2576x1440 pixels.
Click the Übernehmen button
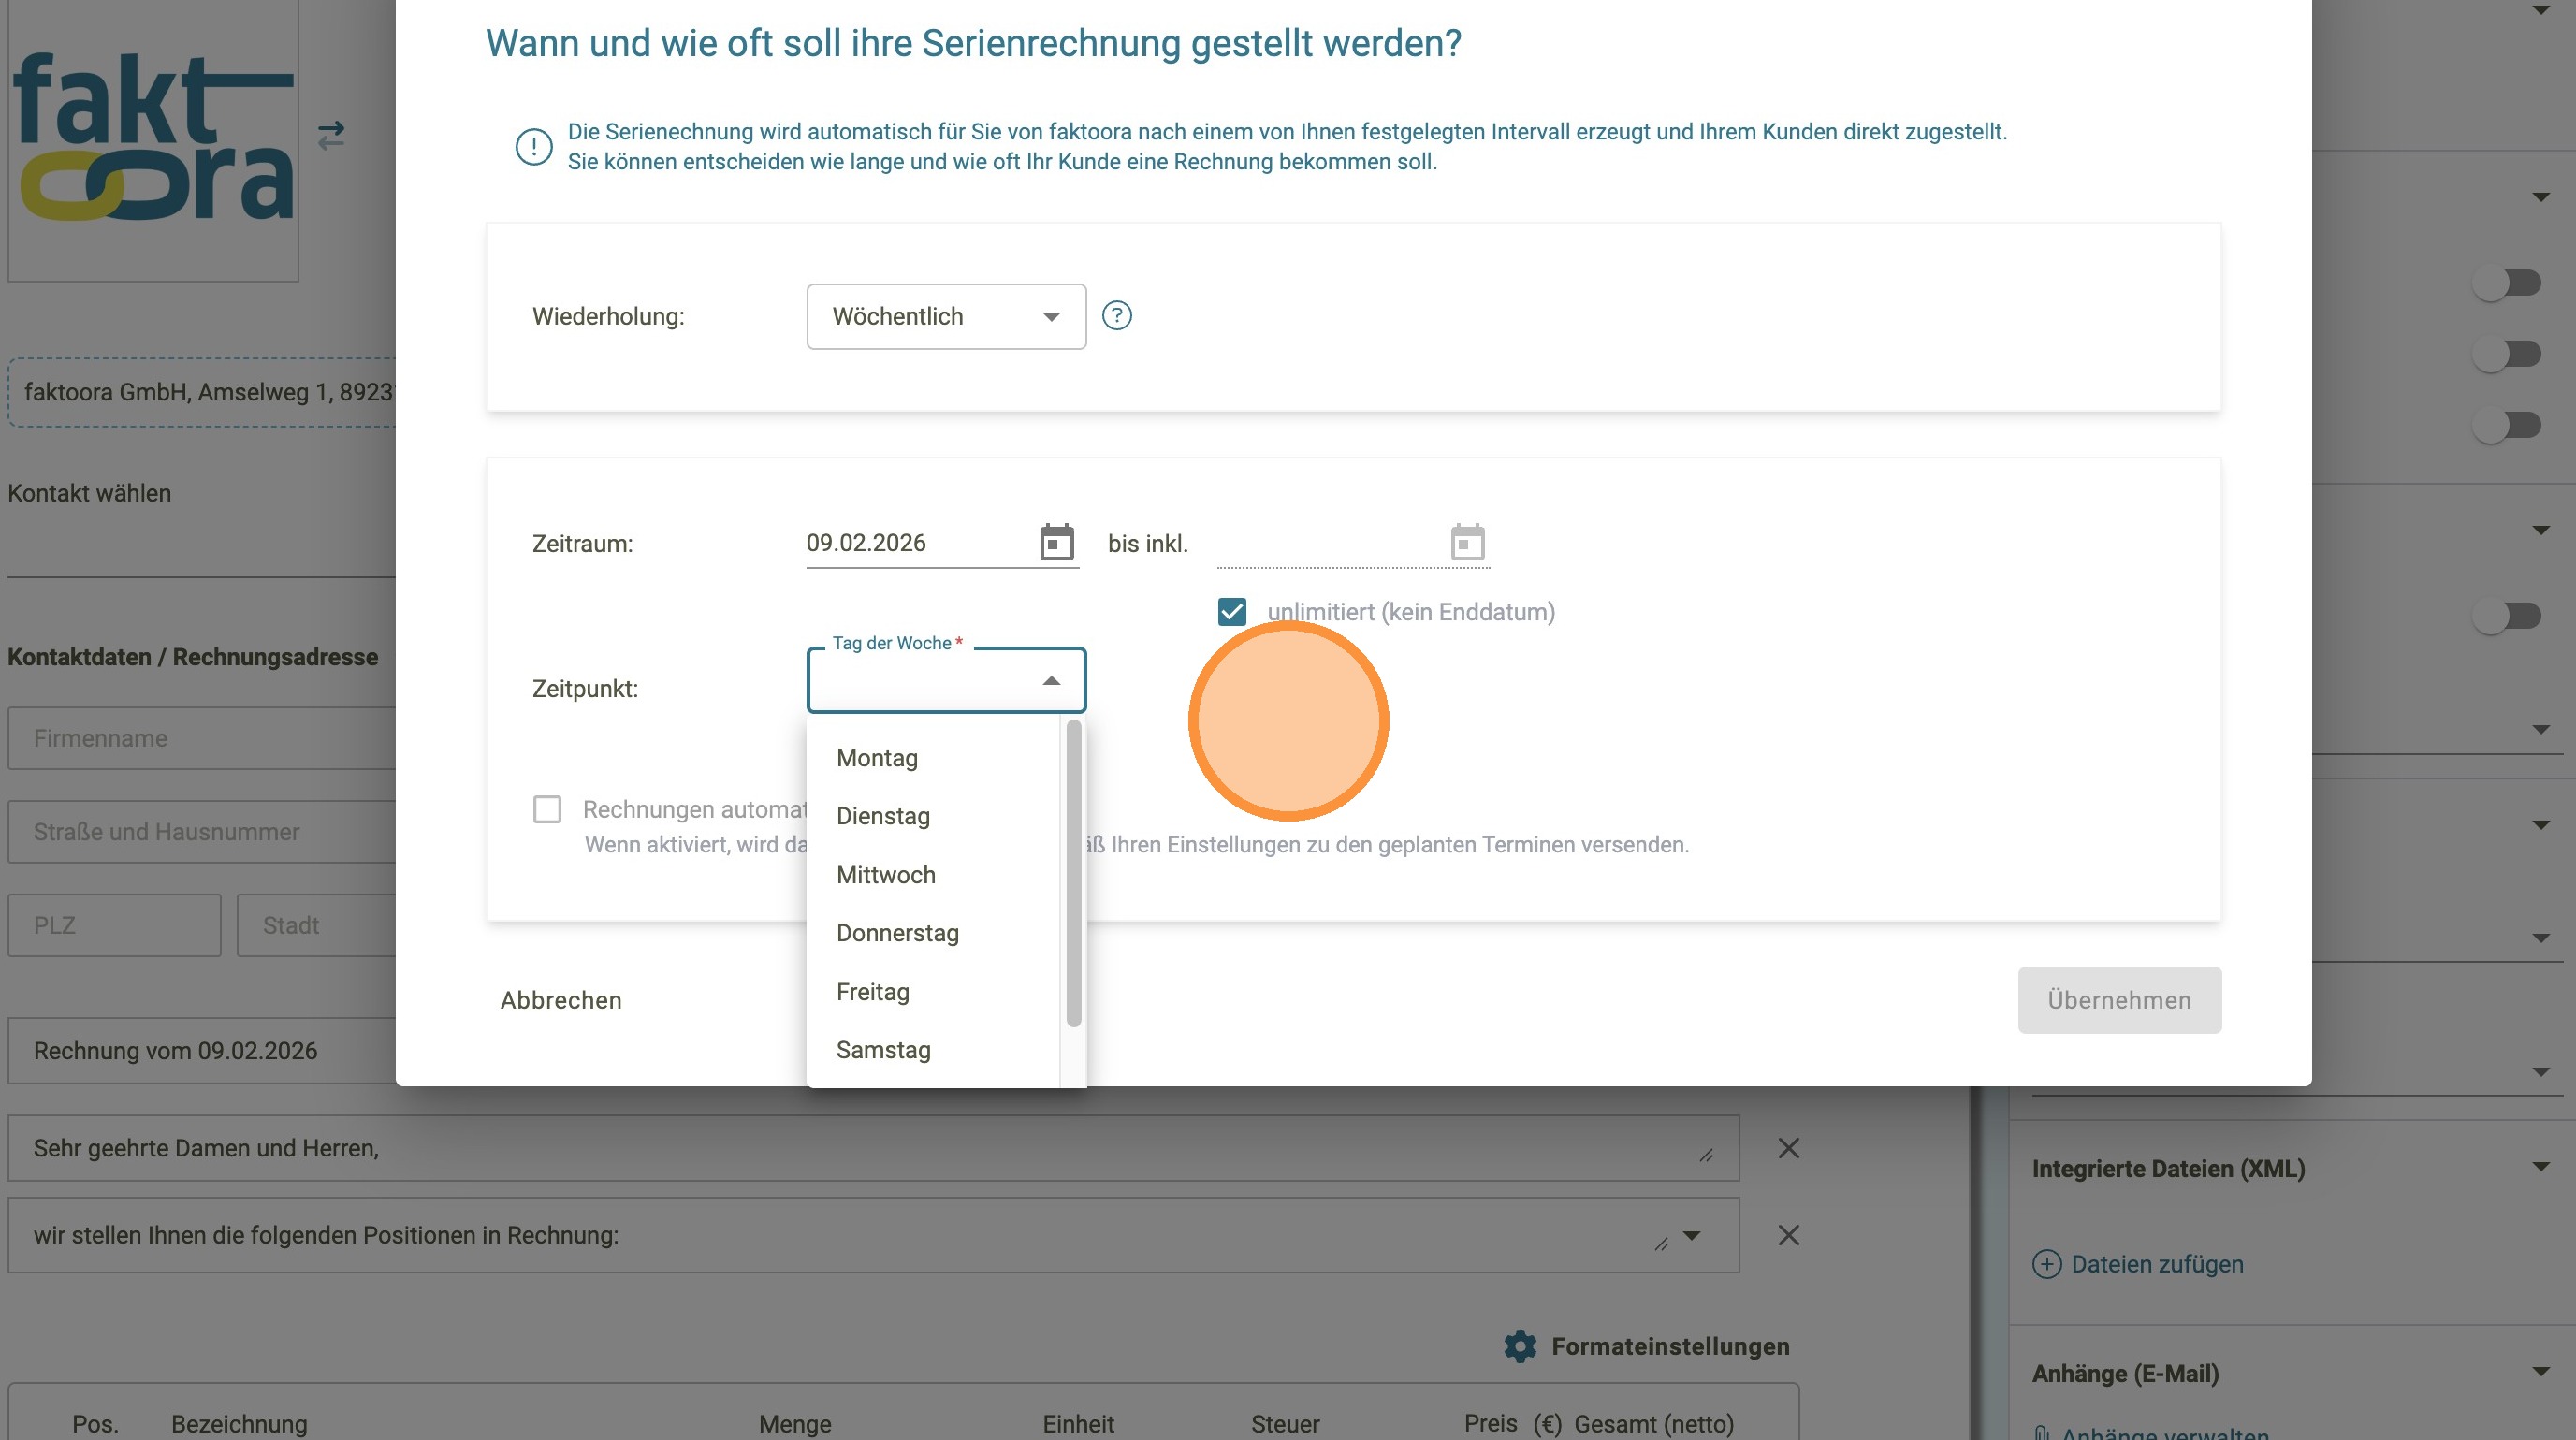pyautogui.click(x=2118, y=1000)
